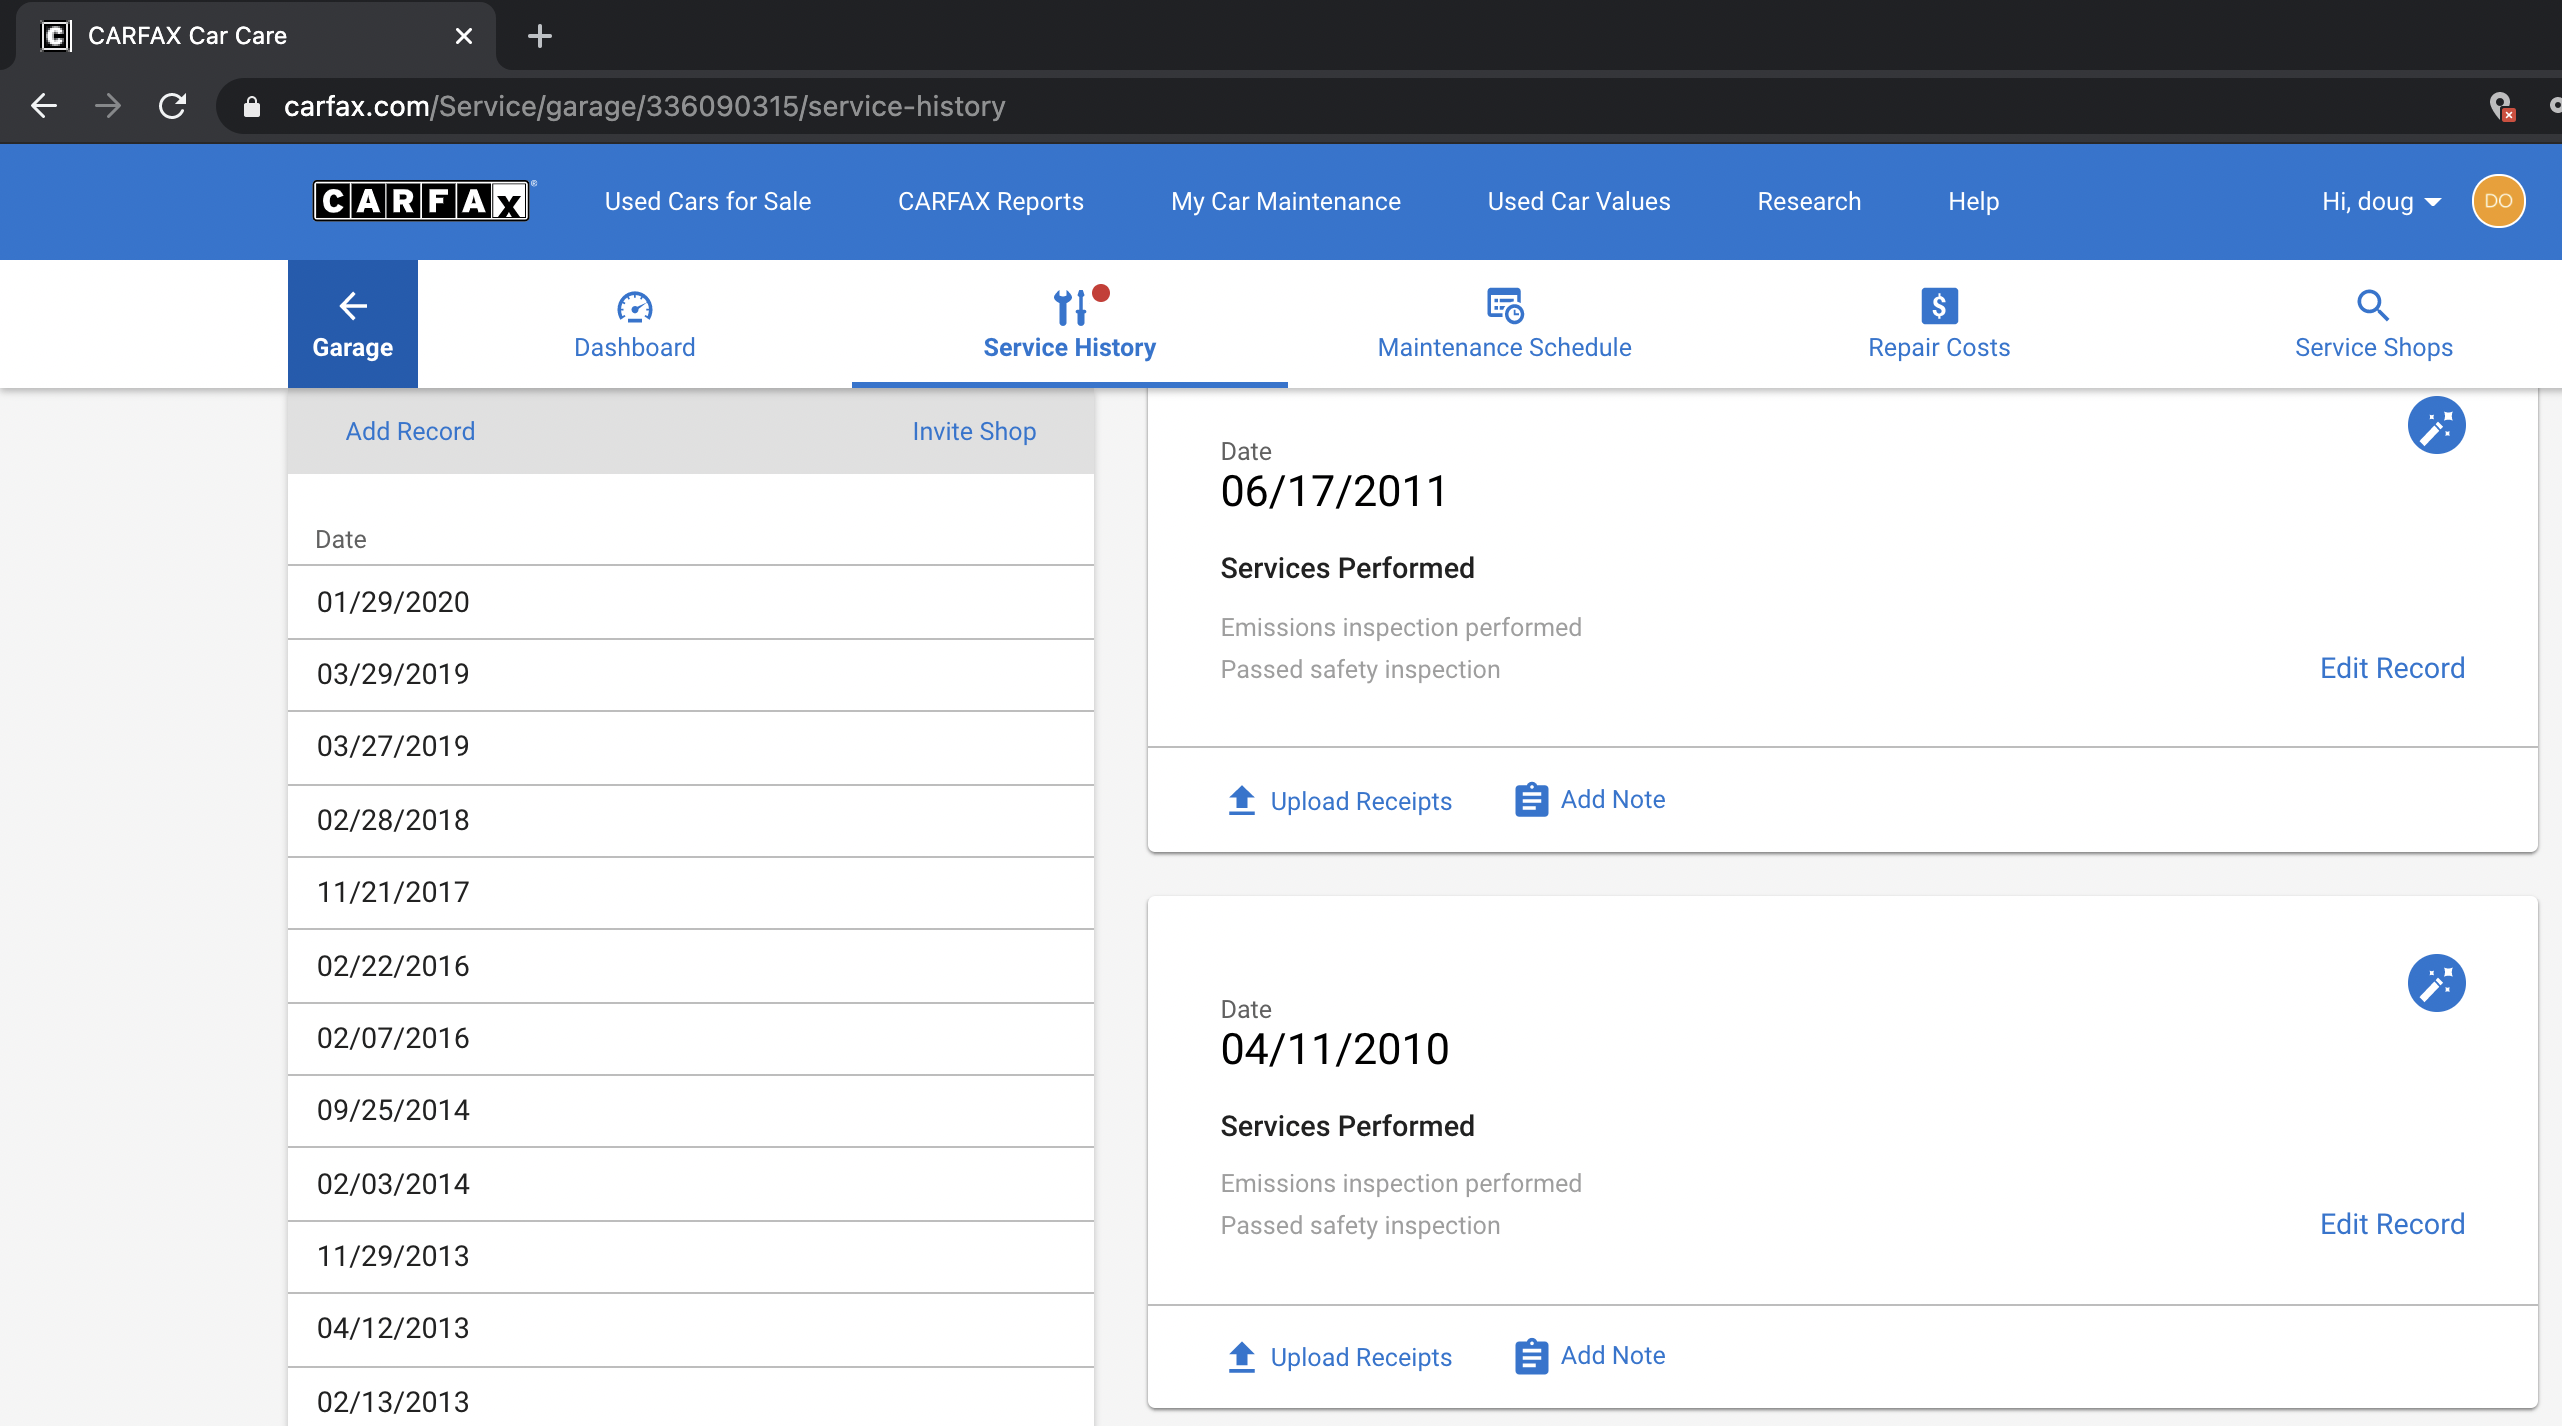Click upload arrow icon in 04/11/2010 record

coord(1241,1357)
